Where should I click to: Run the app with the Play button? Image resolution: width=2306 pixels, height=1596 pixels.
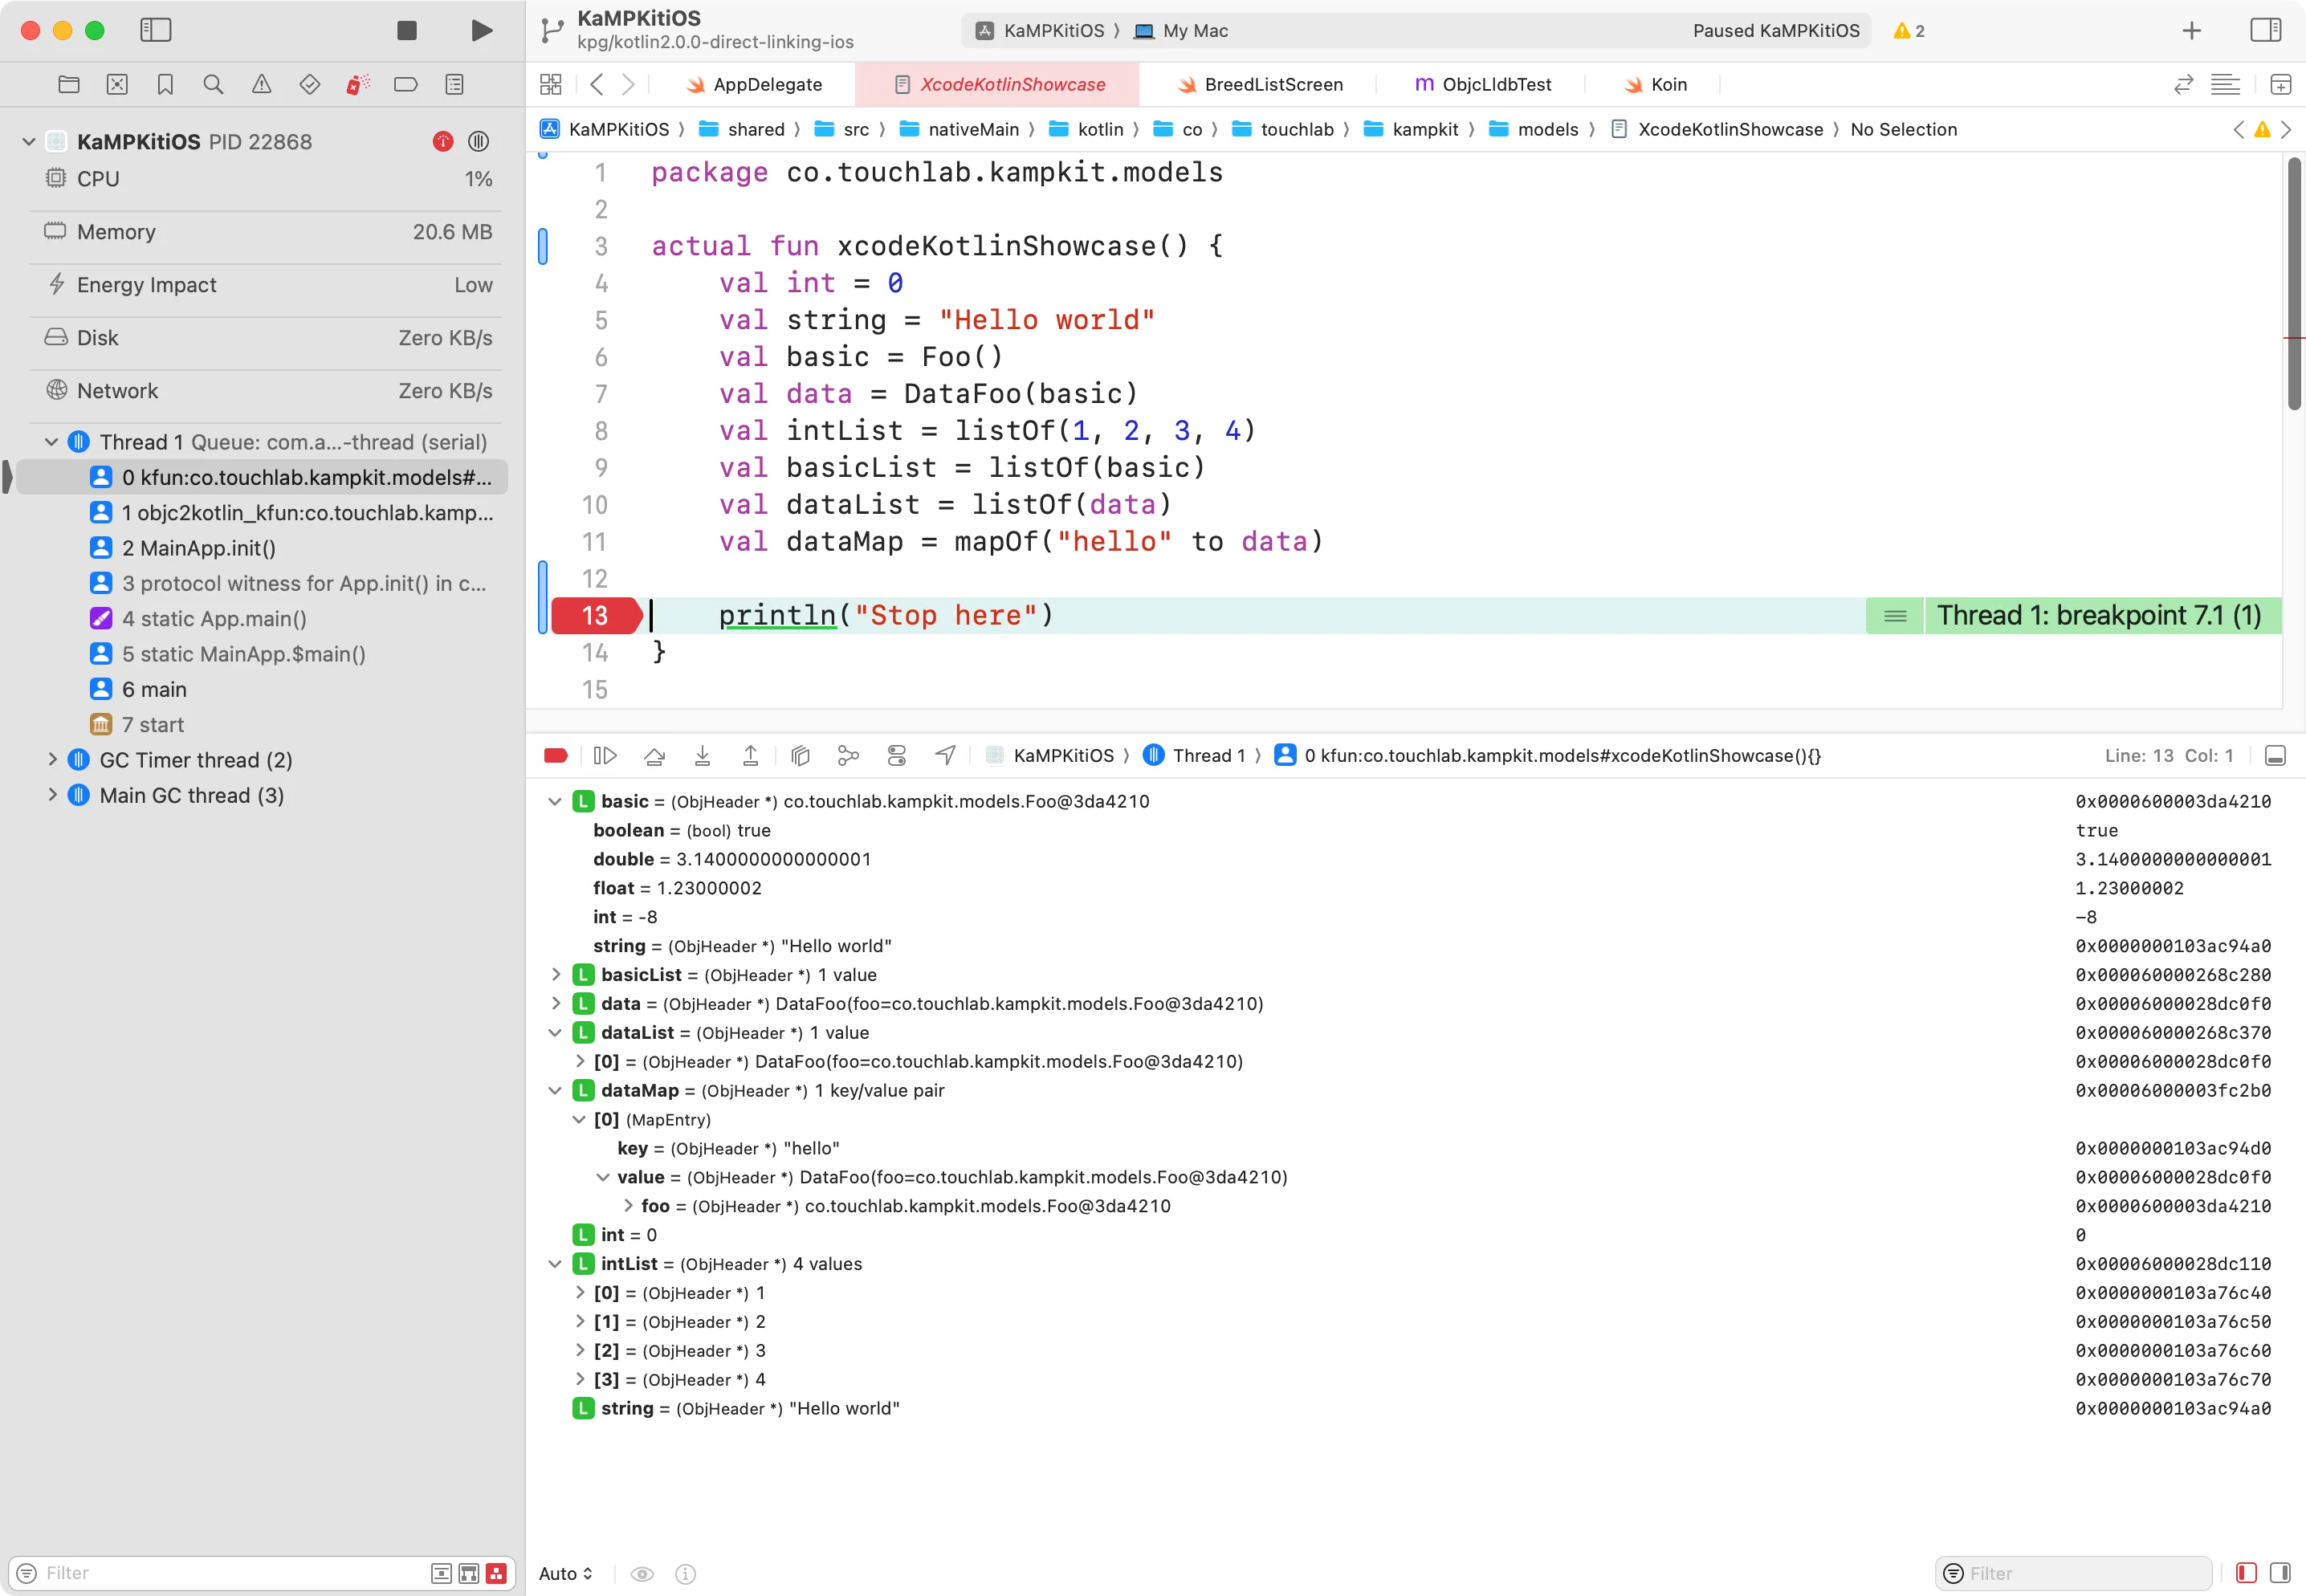(481, 30)
